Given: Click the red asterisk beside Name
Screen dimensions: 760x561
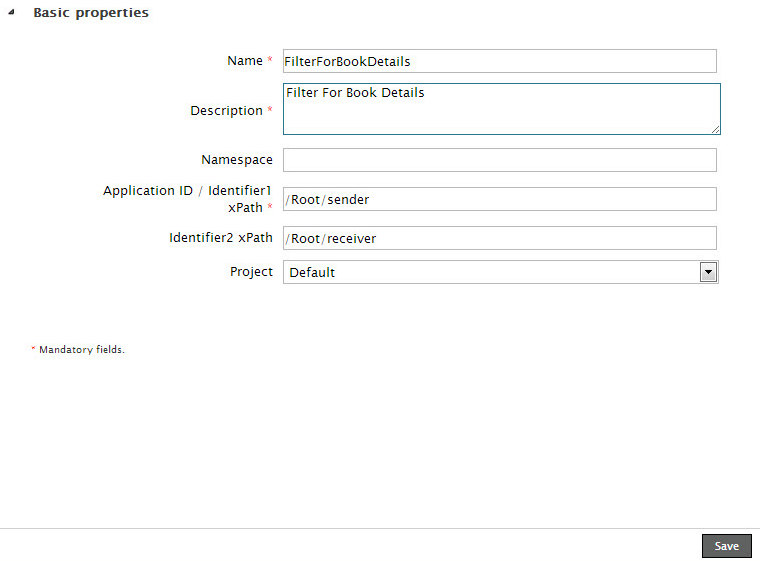Looking at the screenshot, I should pyautogui.click(x=270, y=61).
